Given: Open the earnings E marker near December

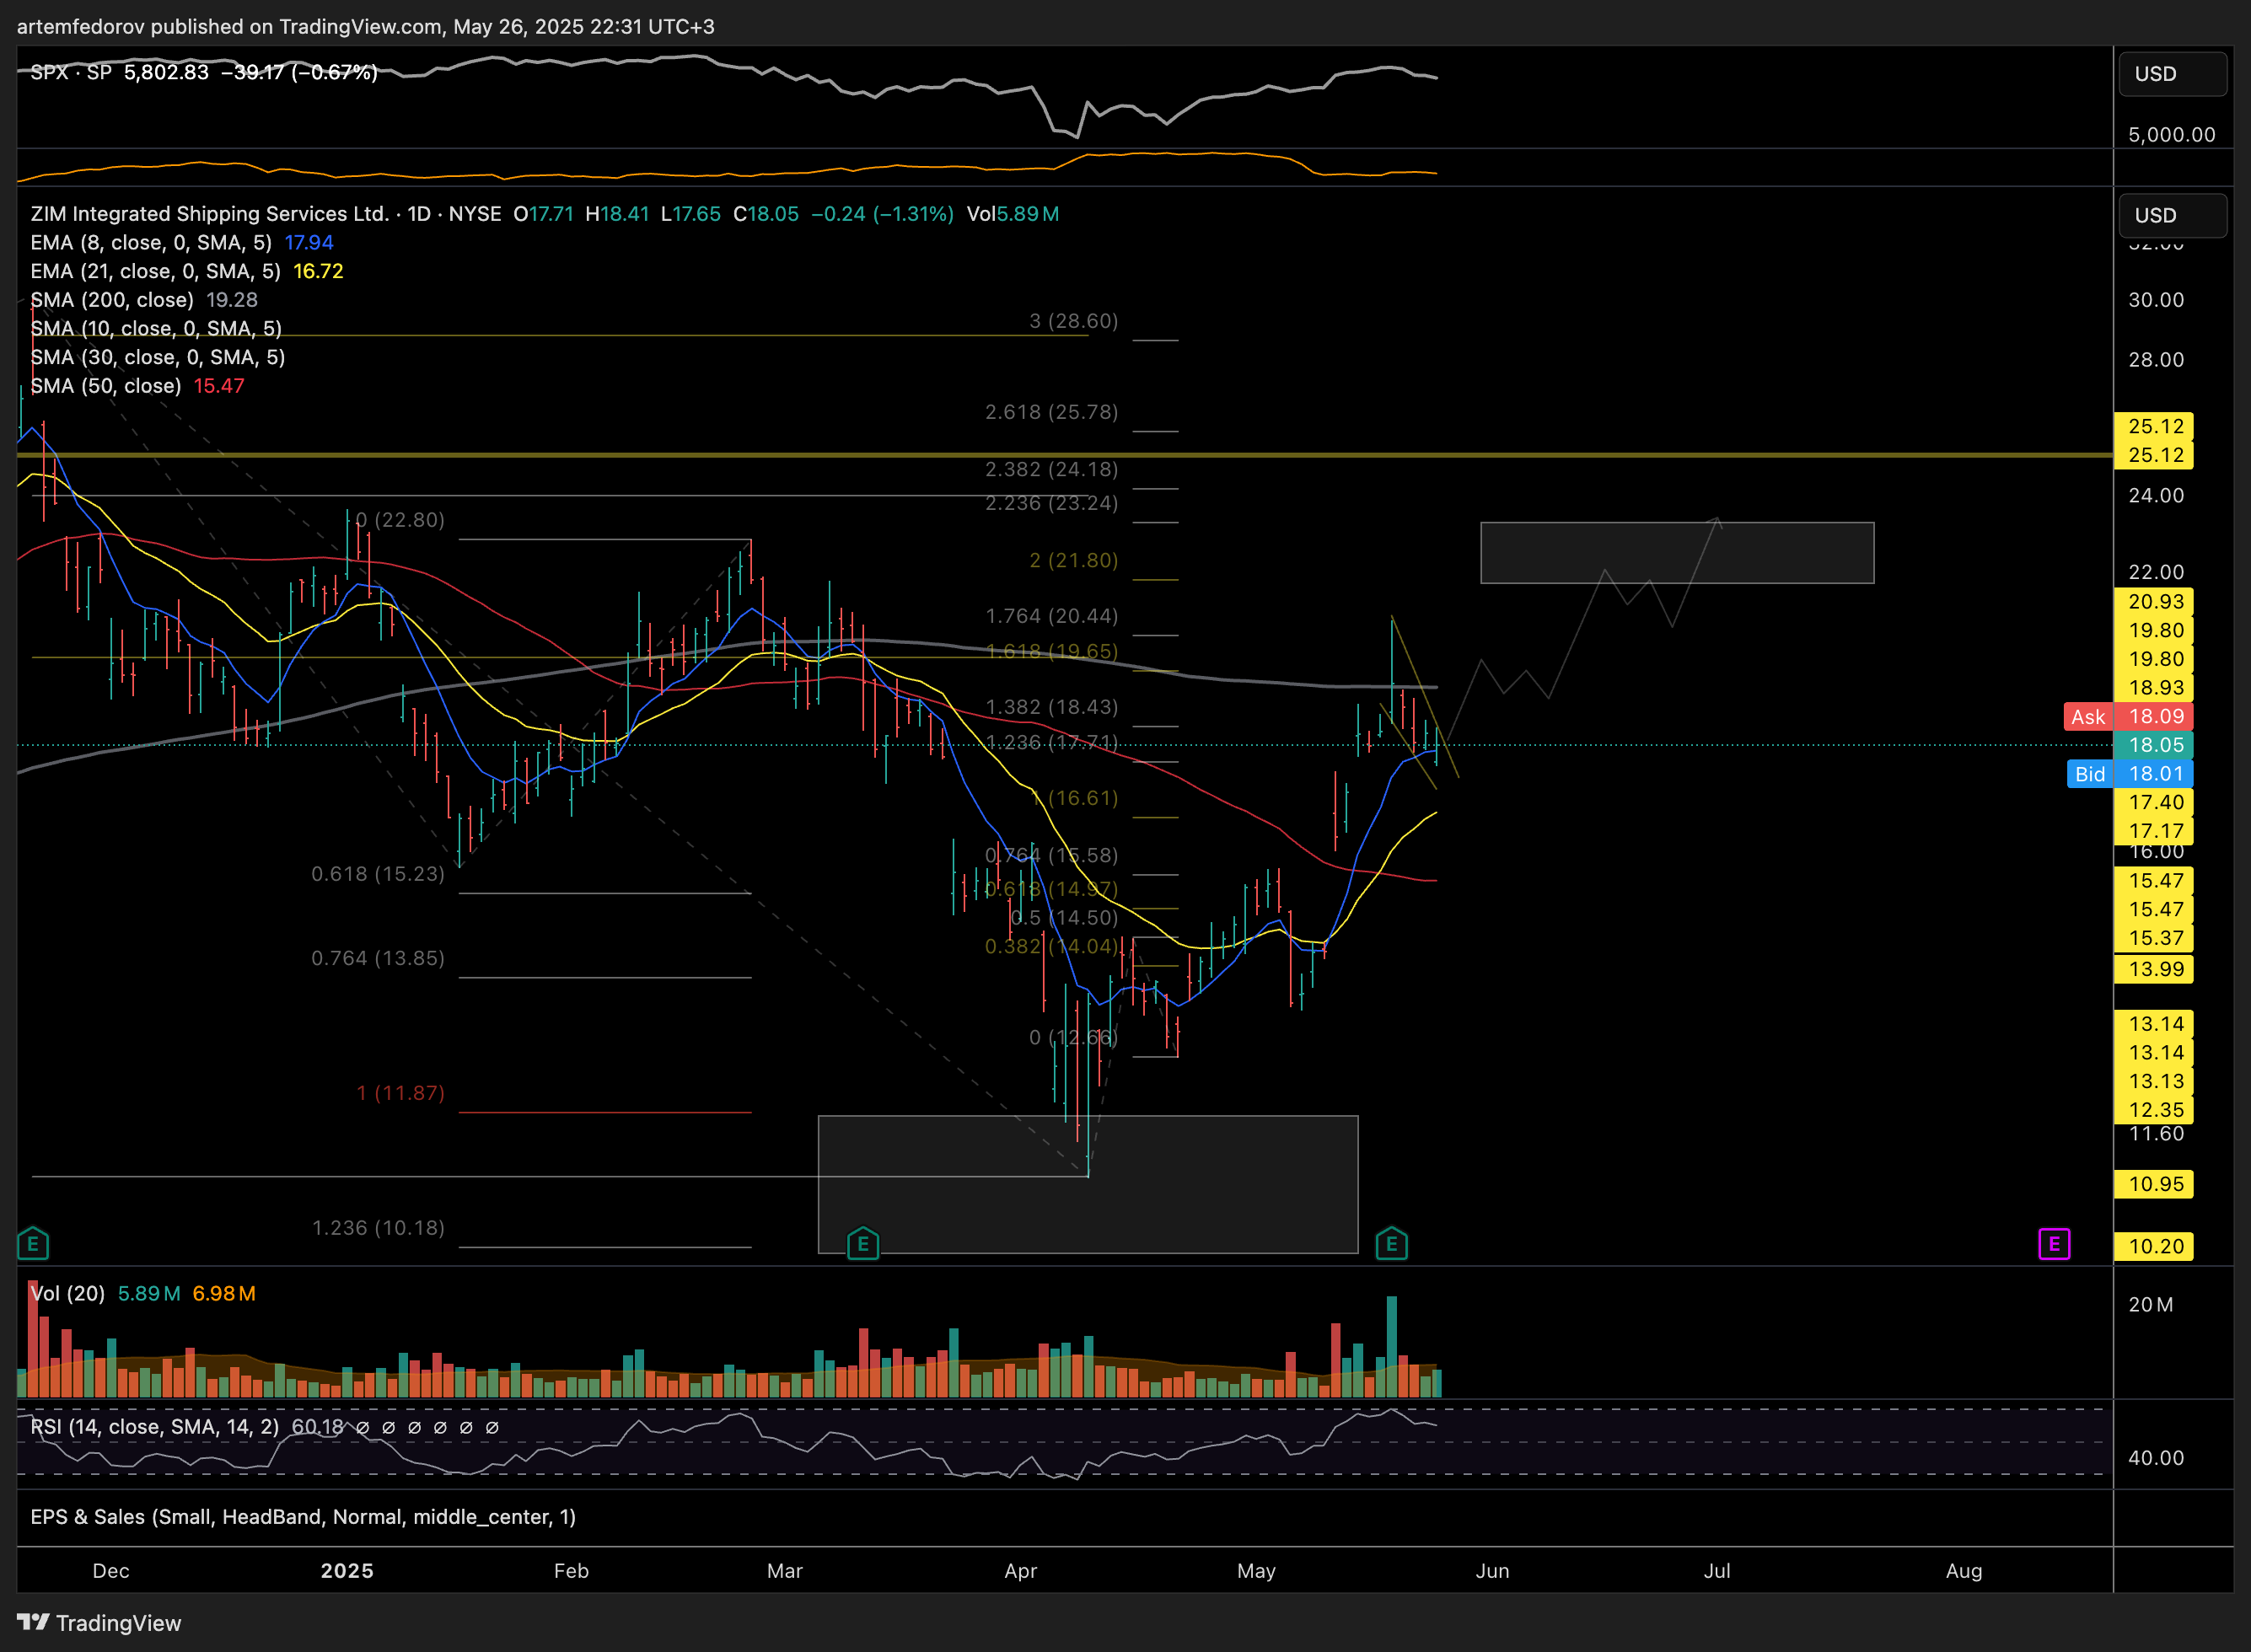Looking at the screenshot, I should pos(33,1244).
